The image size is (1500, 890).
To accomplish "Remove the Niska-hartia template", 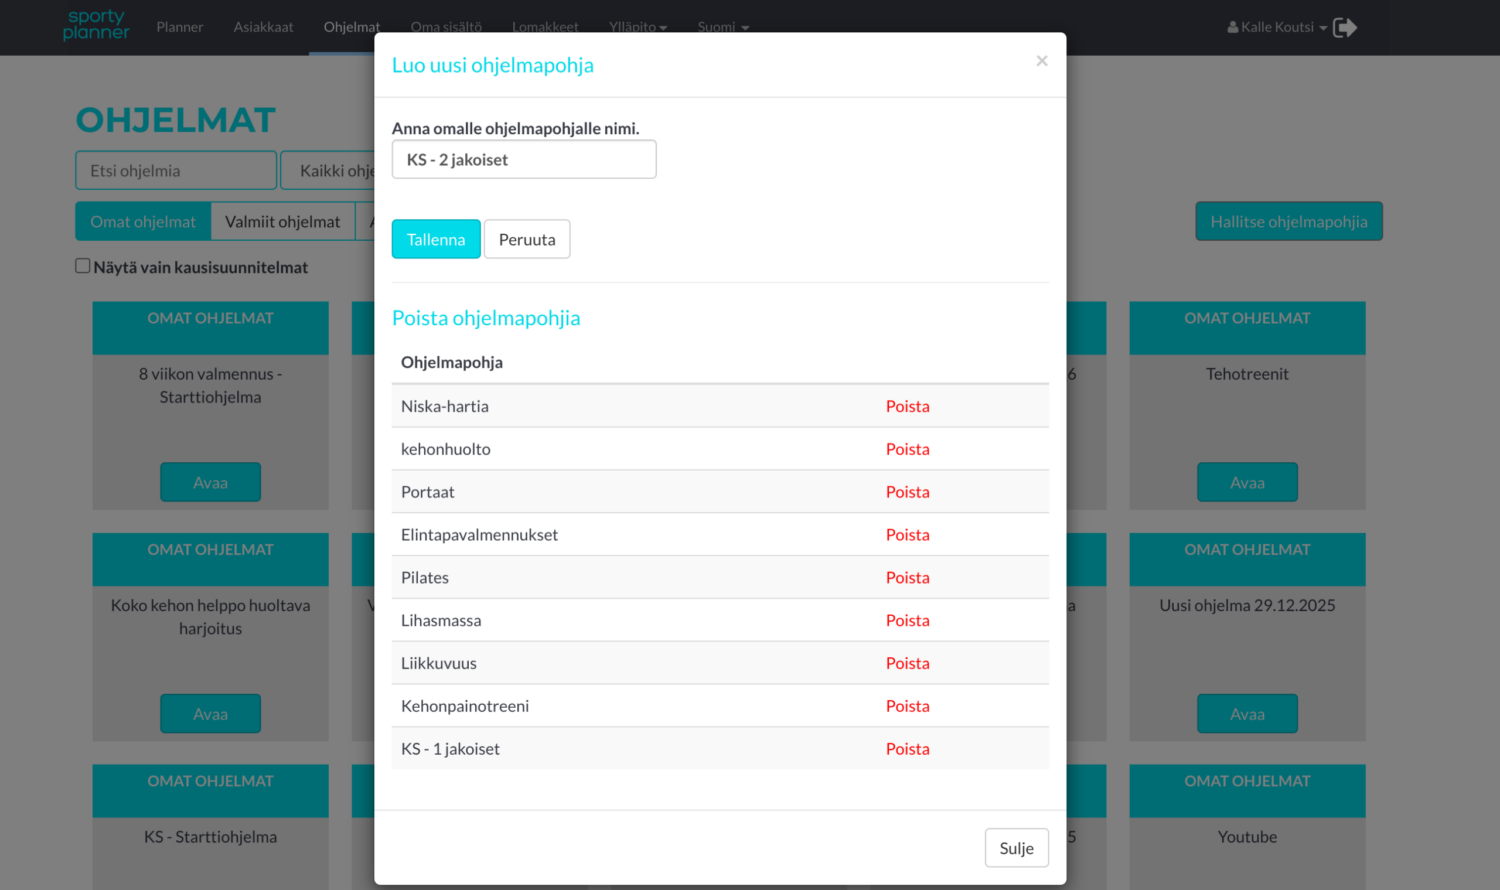I will click(x=907, y=406).
